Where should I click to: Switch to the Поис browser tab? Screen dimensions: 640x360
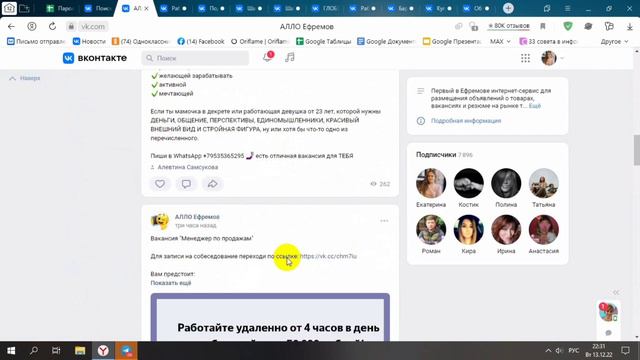coord(98,8)
